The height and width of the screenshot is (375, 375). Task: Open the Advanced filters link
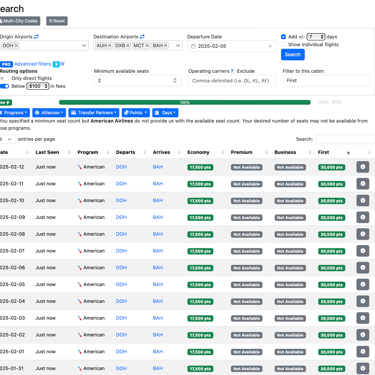click(x=33, y=64)
